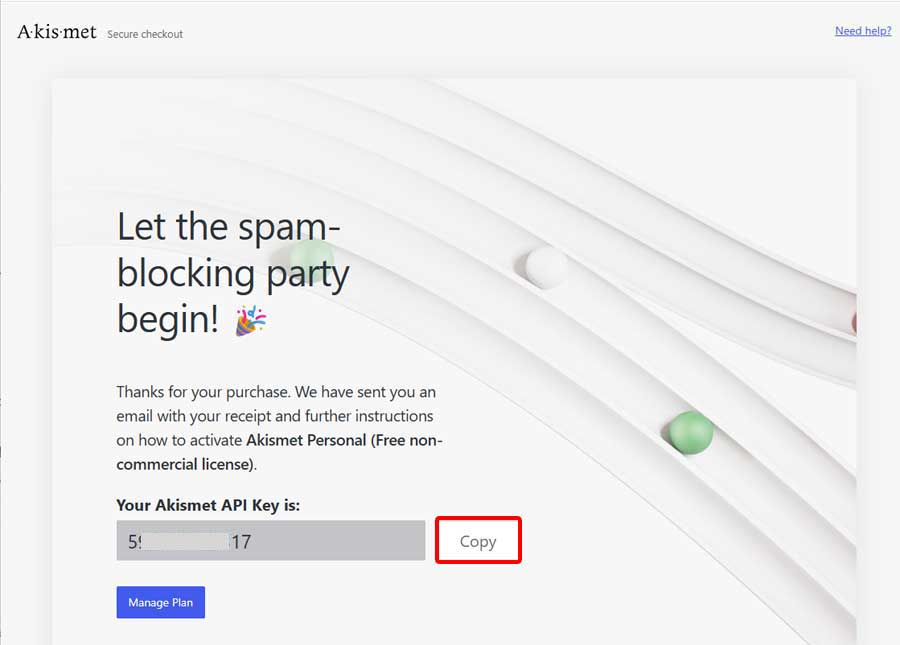Click the green ball on the lower track
Screen dimensions: 900x645
click(x=690, y=433)
